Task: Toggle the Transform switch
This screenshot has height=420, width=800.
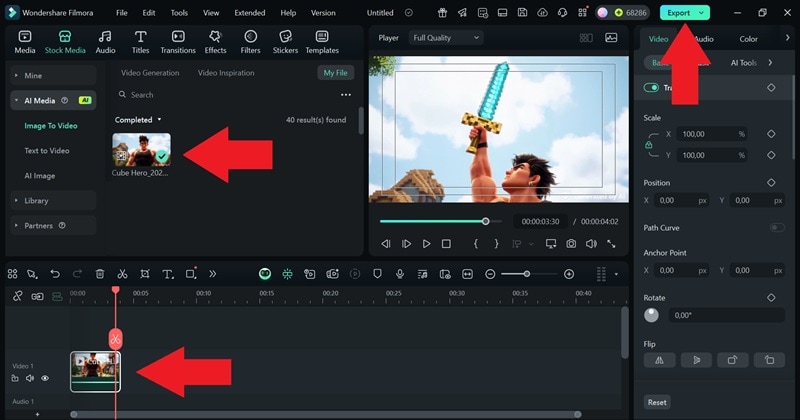Action: (x=651, y=88)
